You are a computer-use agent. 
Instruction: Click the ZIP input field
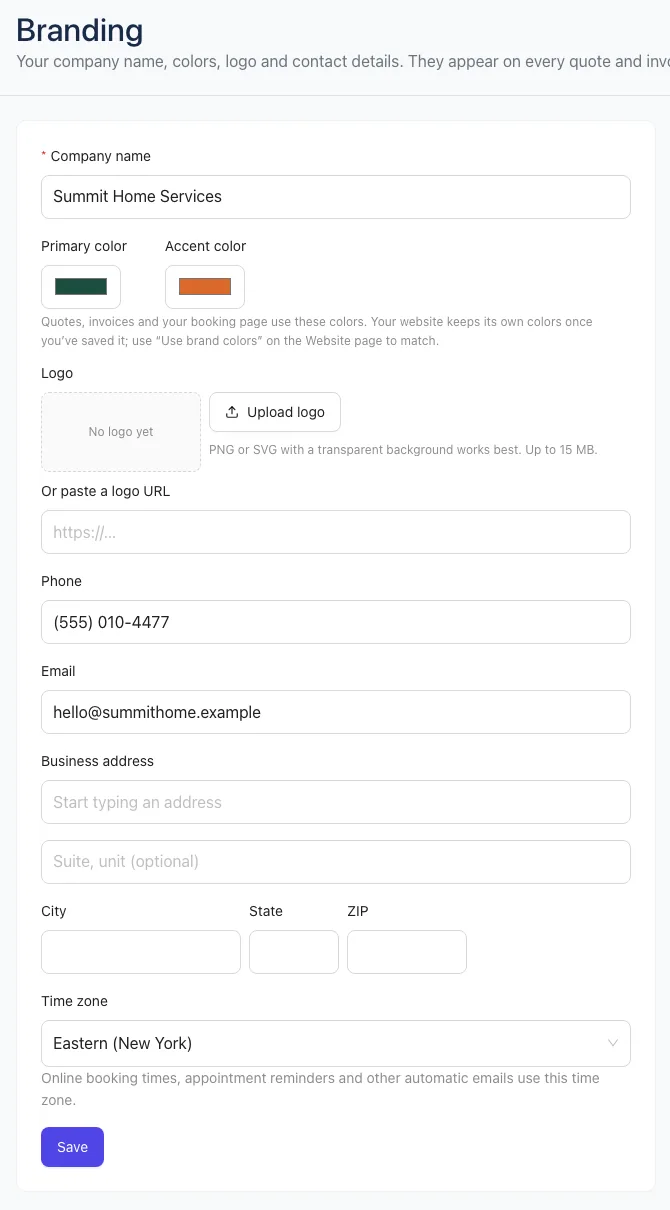point(407,952)
